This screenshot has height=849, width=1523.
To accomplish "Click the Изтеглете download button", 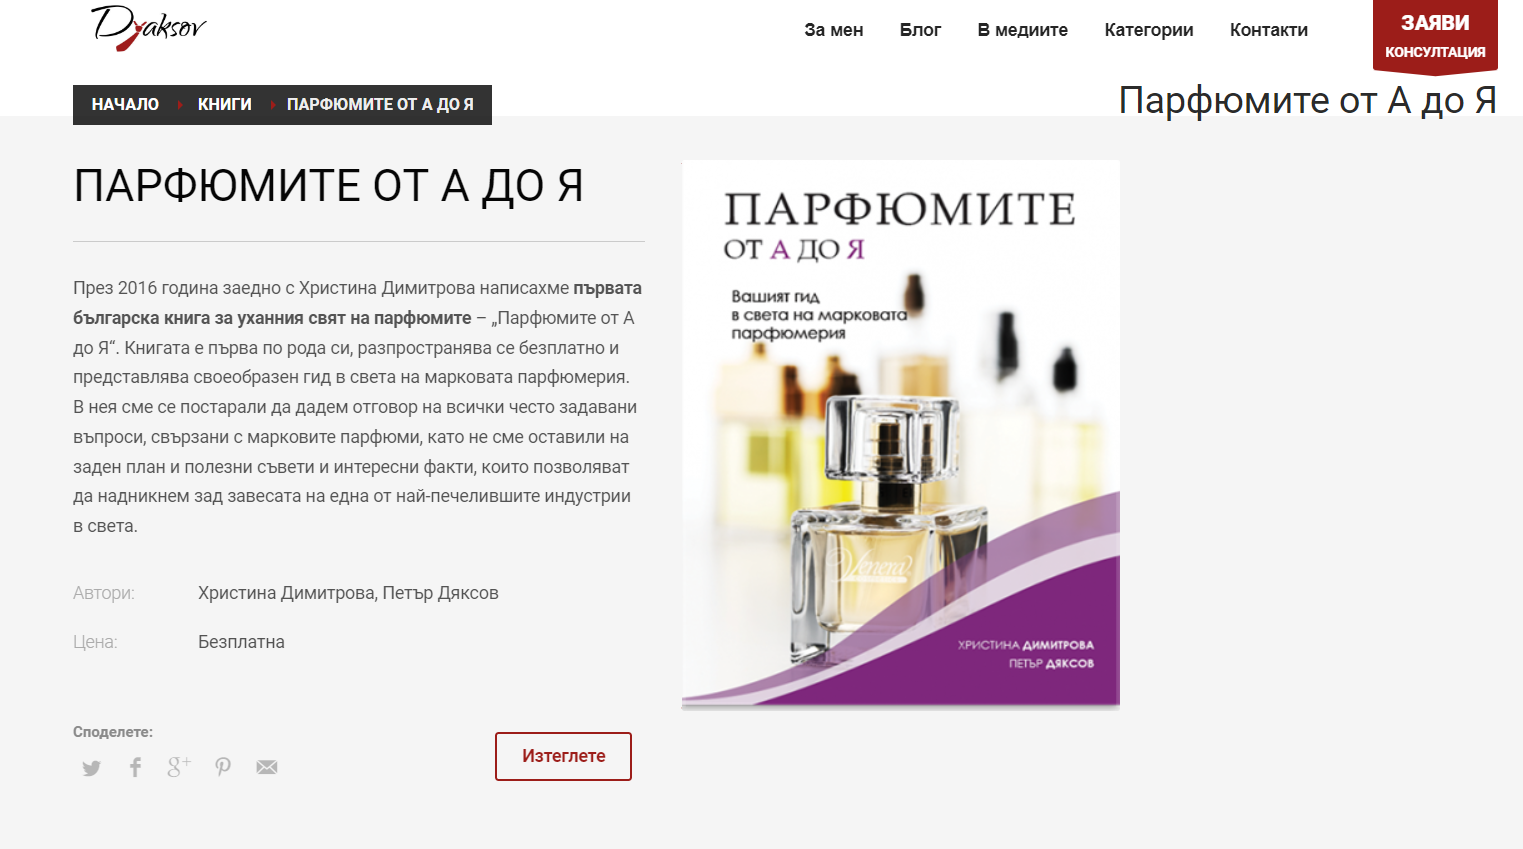I will point(563,756).
